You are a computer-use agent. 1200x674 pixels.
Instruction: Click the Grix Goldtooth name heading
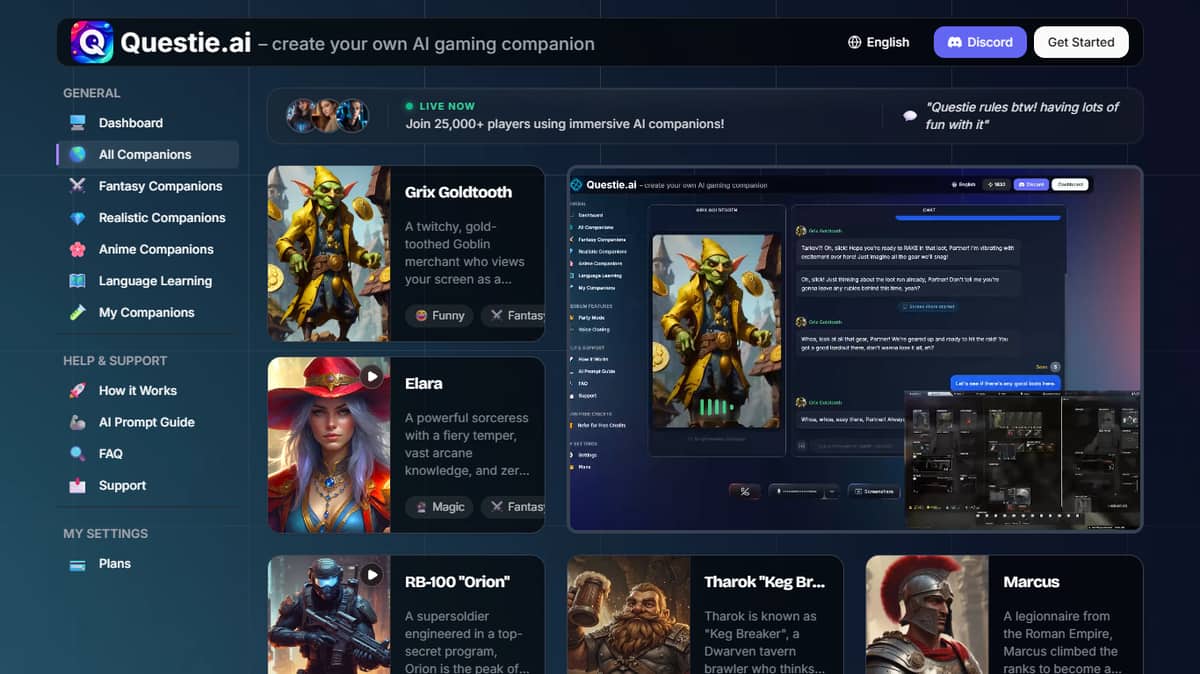(458, 192)
